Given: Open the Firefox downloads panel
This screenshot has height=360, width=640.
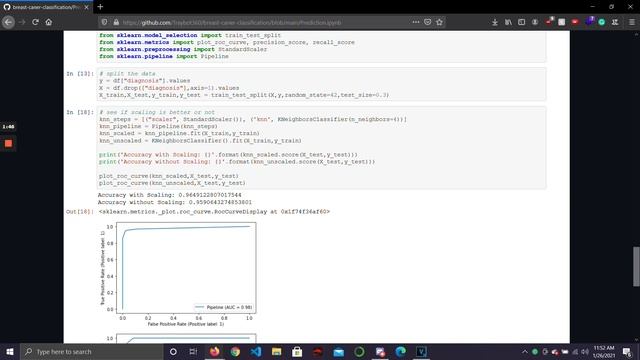Looking at the screenshot, I should click(x=495, y=22).
